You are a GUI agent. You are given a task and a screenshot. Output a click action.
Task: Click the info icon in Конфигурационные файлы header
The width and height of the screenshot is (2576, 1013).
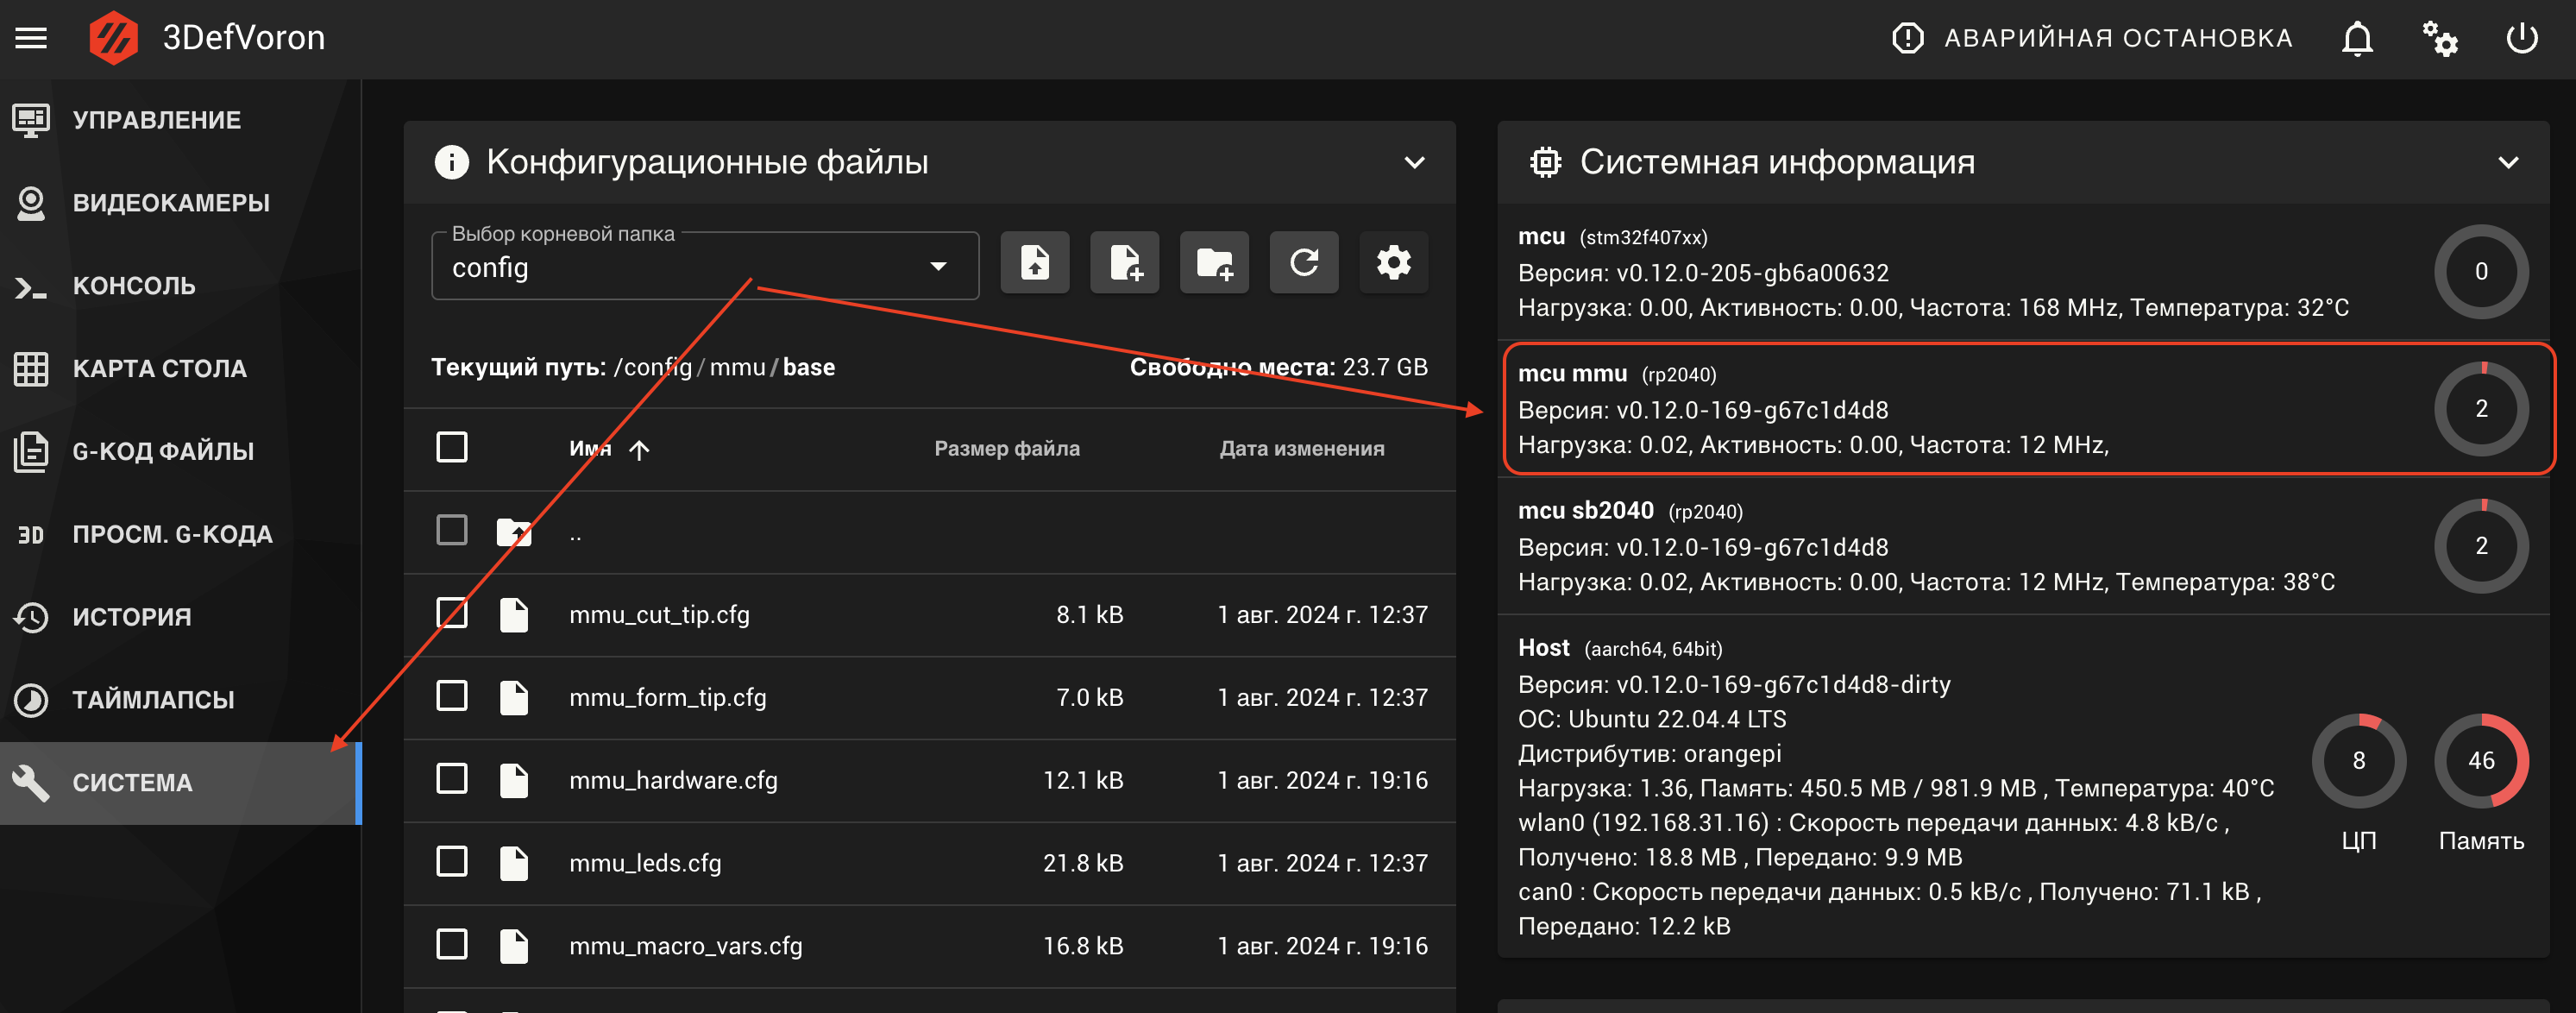click(x=452, y=162)
